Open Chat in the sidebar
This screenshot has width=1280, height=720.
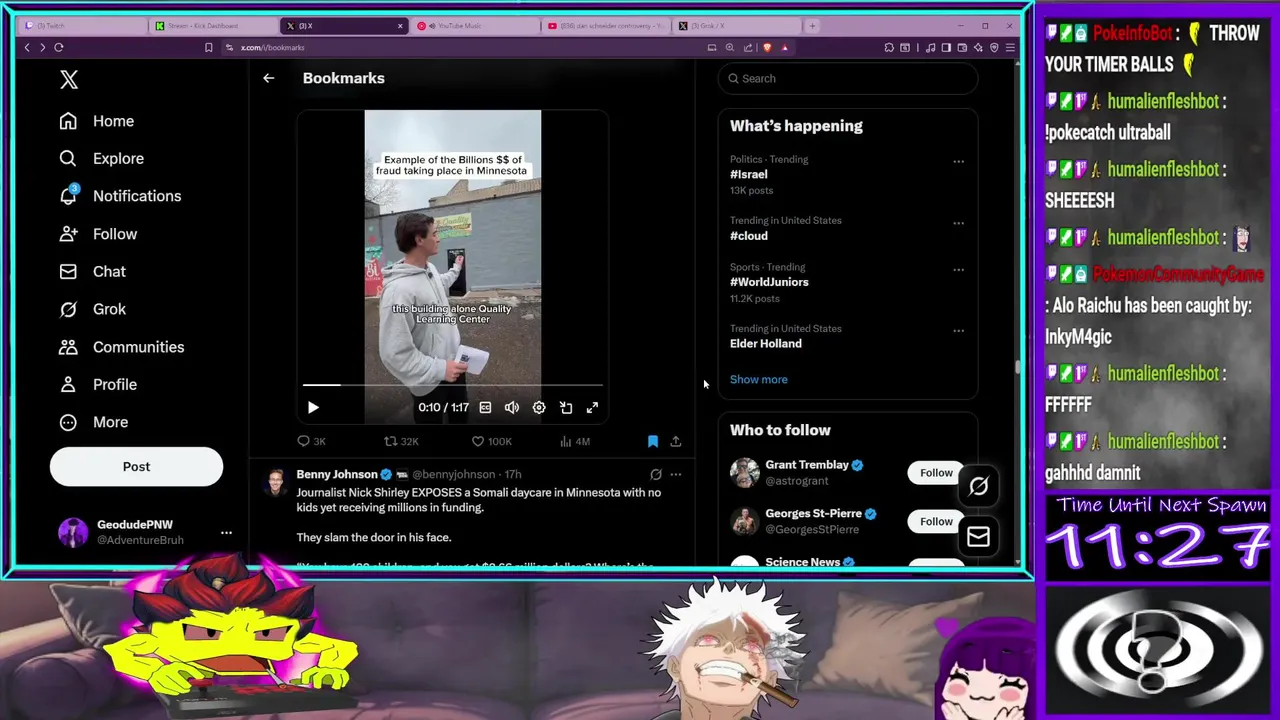coord(92,271)
